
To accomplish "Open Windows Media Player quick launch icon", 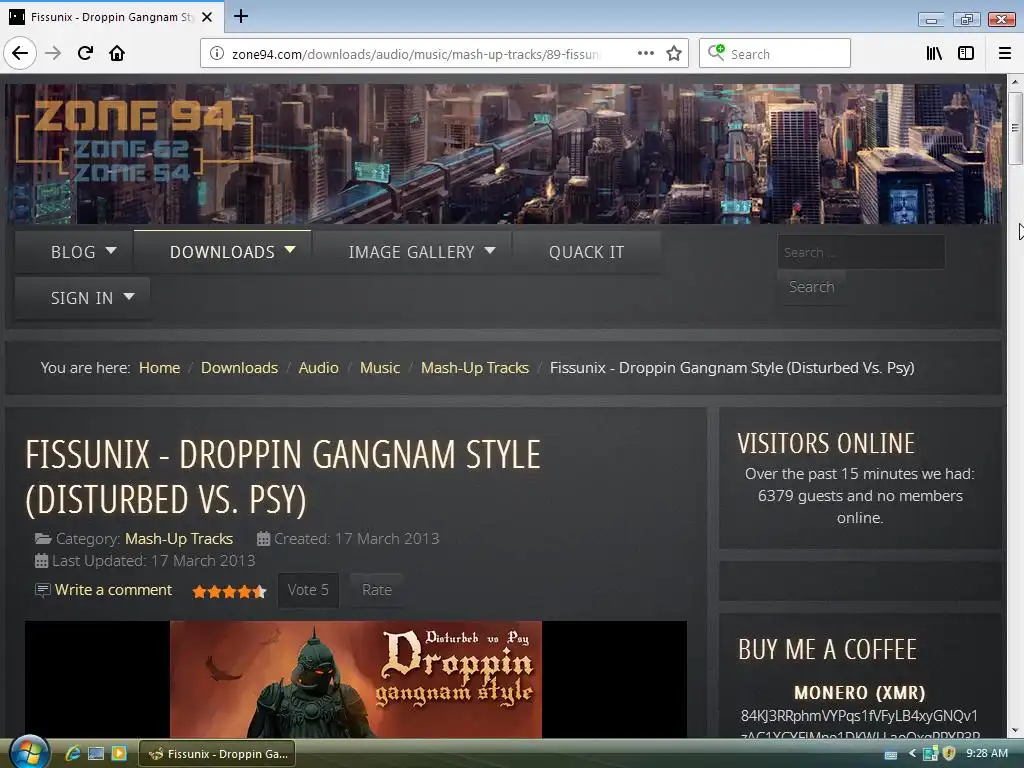I will [x=119, y=754].
